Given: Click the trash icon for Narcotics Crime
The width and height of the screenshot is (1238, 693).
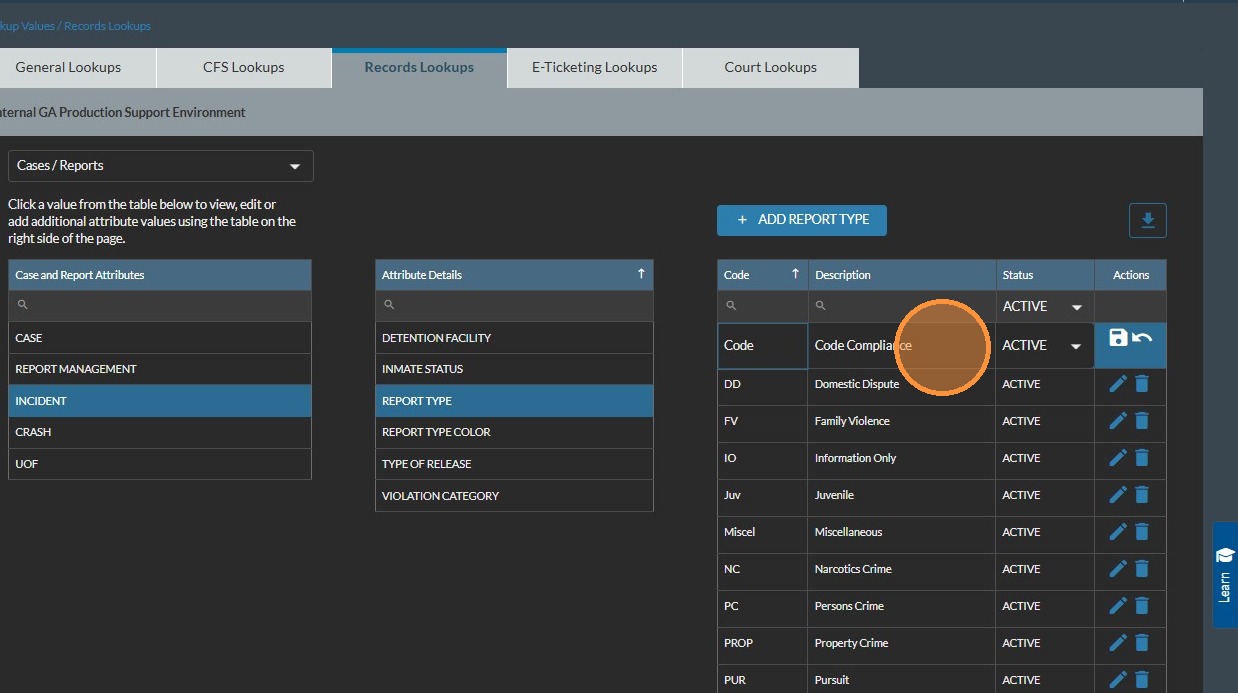Looking at the screenshot, I should click(1142, 569).
